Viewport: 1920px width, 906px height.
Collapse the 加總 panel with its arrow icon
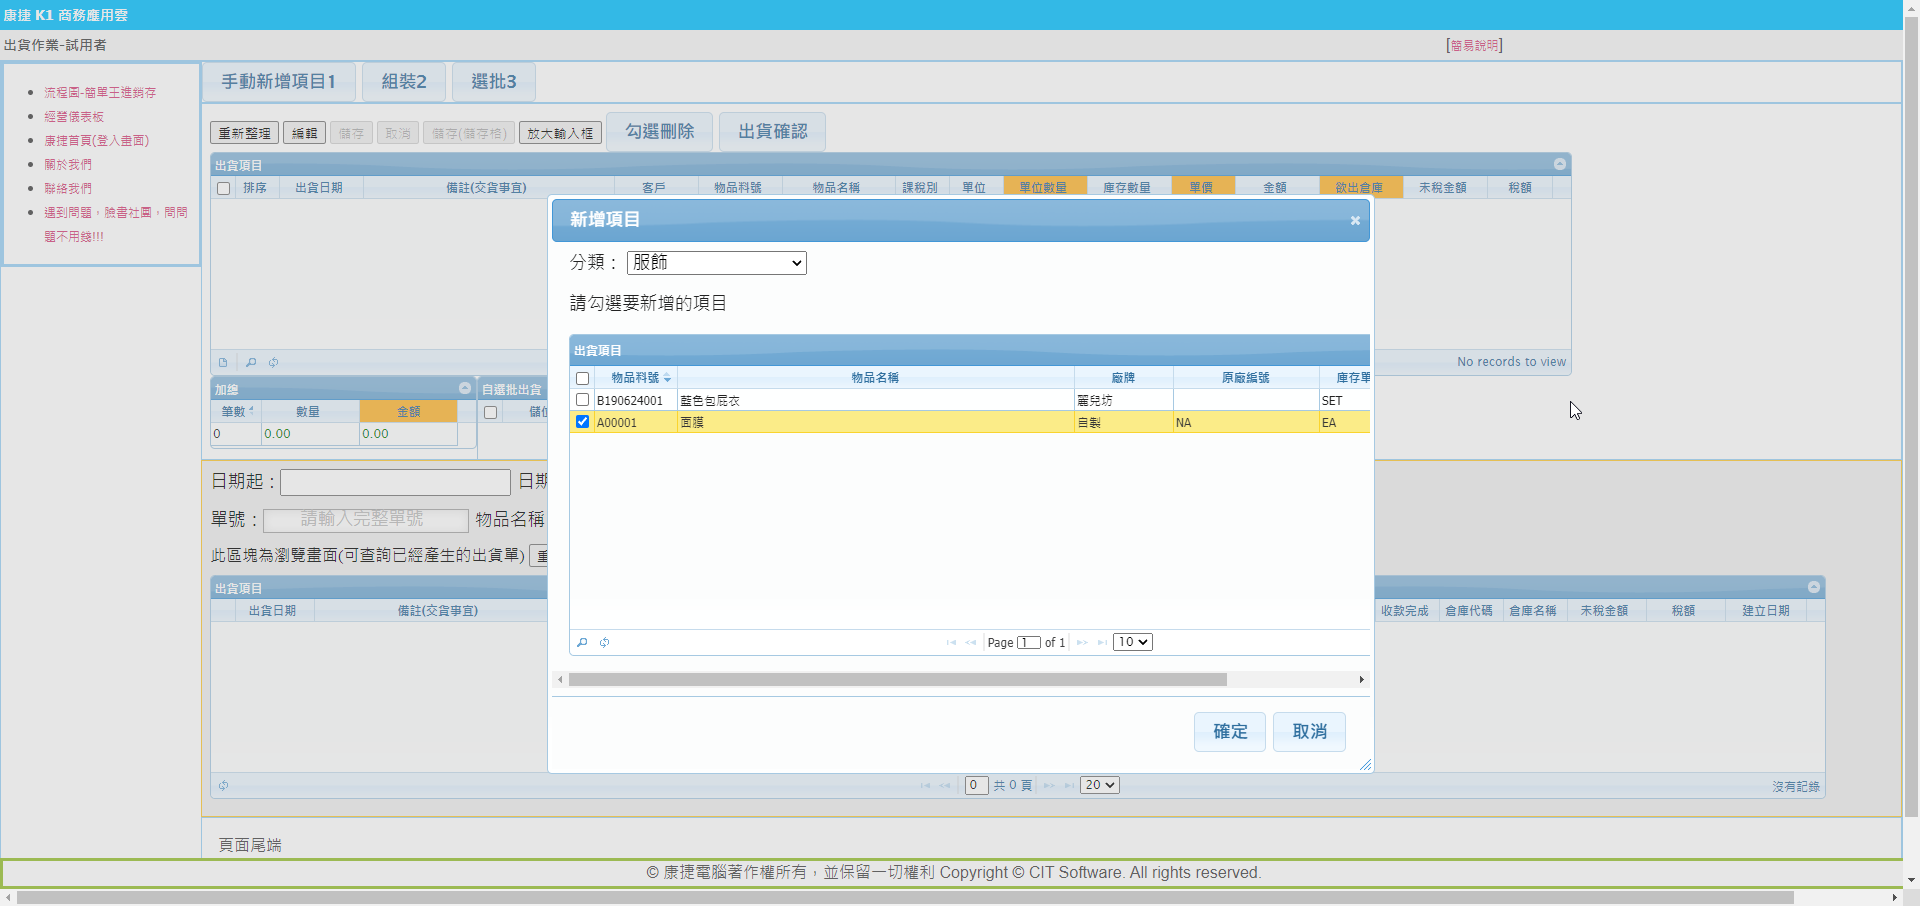pyautogui.click(x=465, y=388)
